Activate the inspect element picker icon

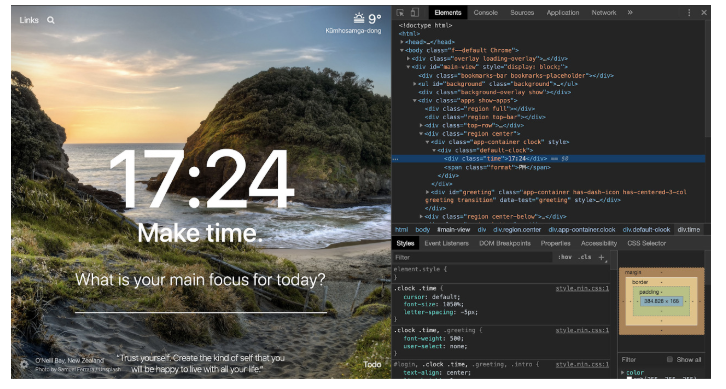coord(401,13)
